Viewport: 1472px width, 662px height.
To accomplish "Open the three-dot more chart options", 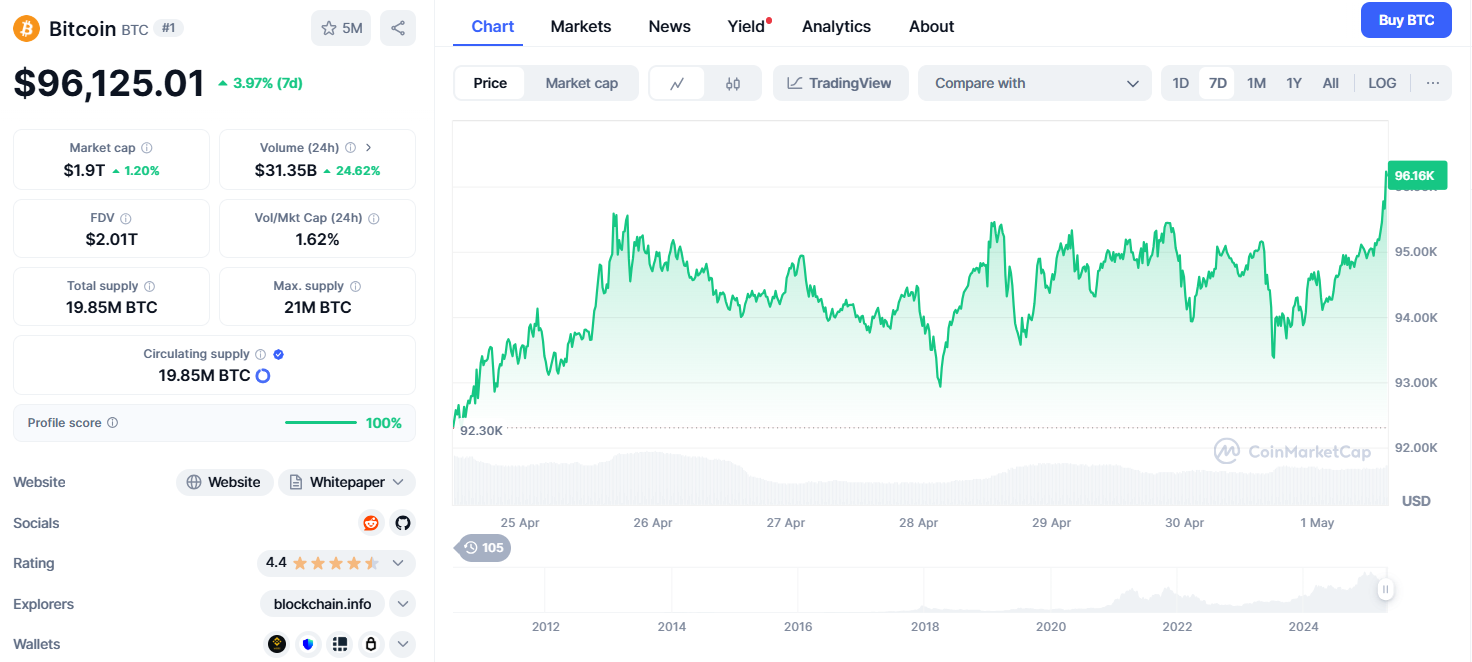I will (1433, 83).
